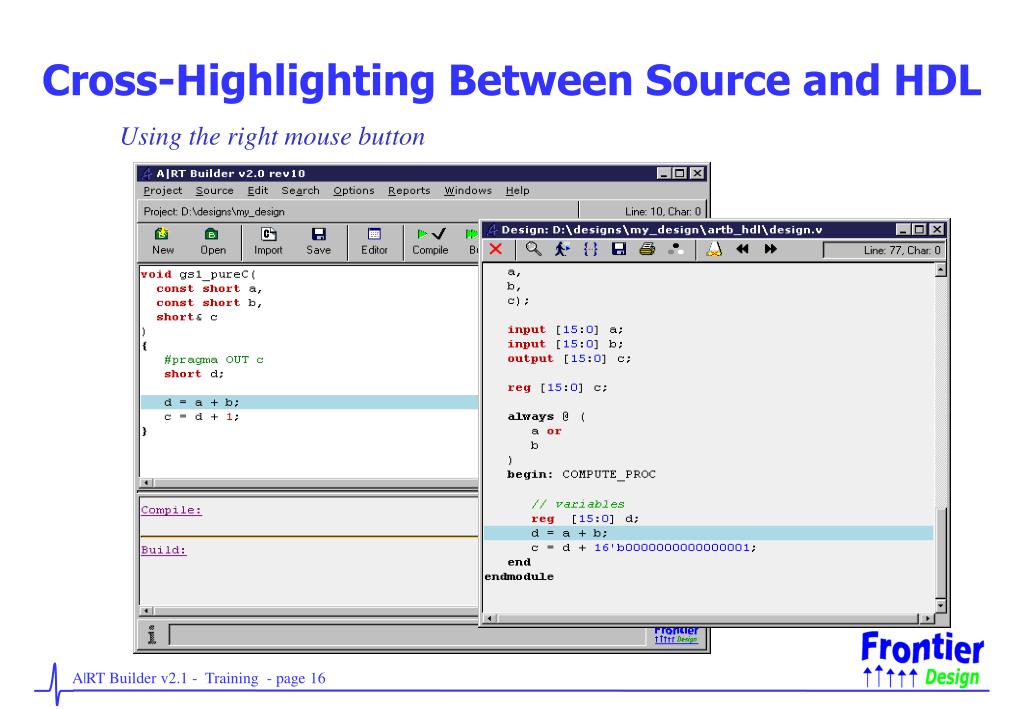This screenshot has height=709, width=1024.
Task: Click the Design window scroll-up arrow
Action: pos(940,270)
